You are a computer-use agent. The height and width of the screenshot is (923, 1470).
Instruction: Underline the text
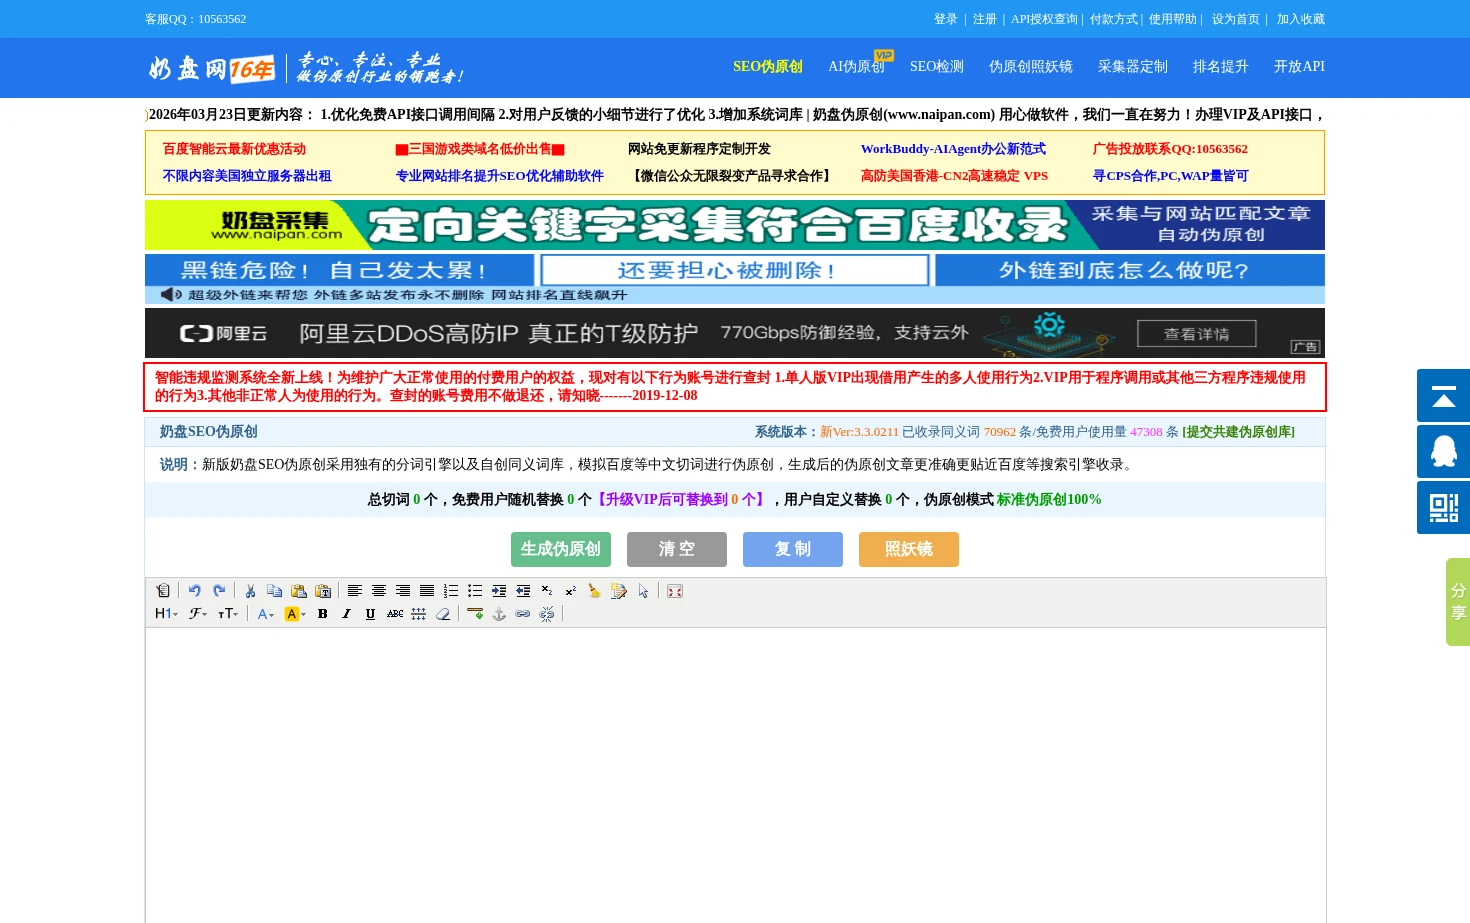click(x=370, y=614)
